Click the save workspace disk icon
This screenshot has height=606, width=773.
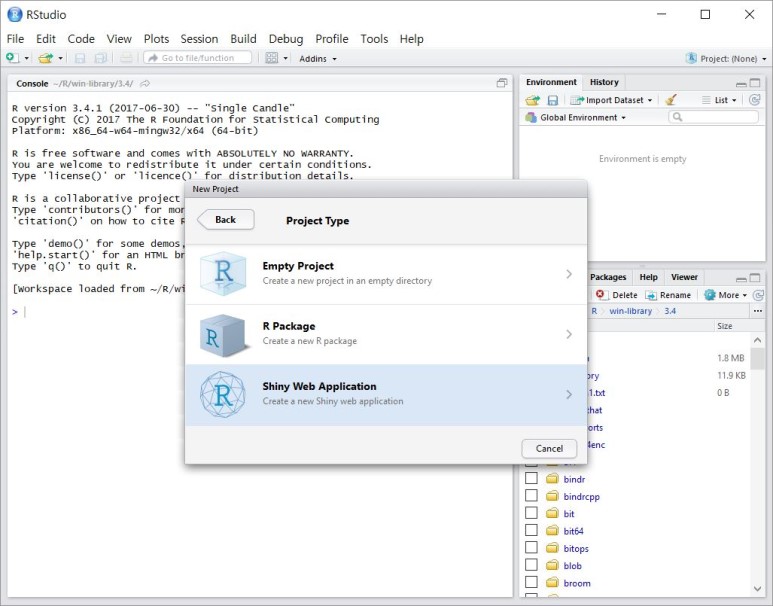click(553, 101)
